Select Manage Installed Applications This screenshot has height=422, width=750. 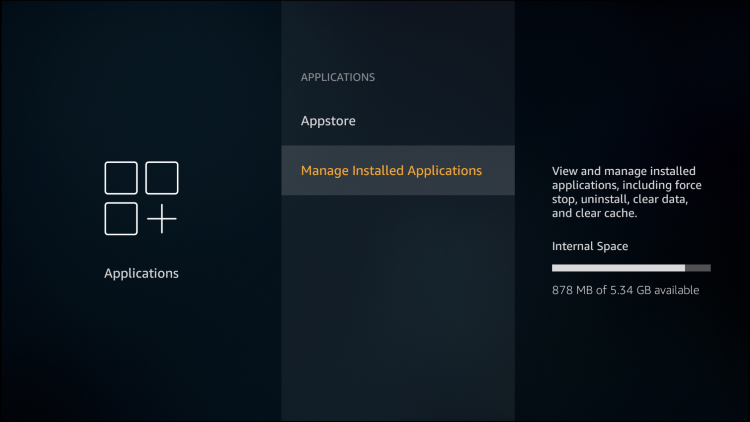pyautogui.click(x=398, y=170)
